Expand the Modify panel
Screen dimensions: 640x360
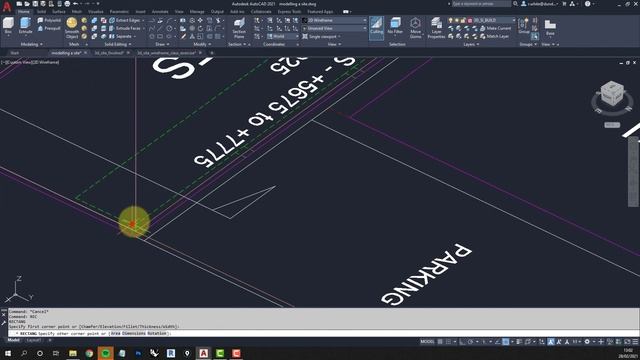coord(202,44)
